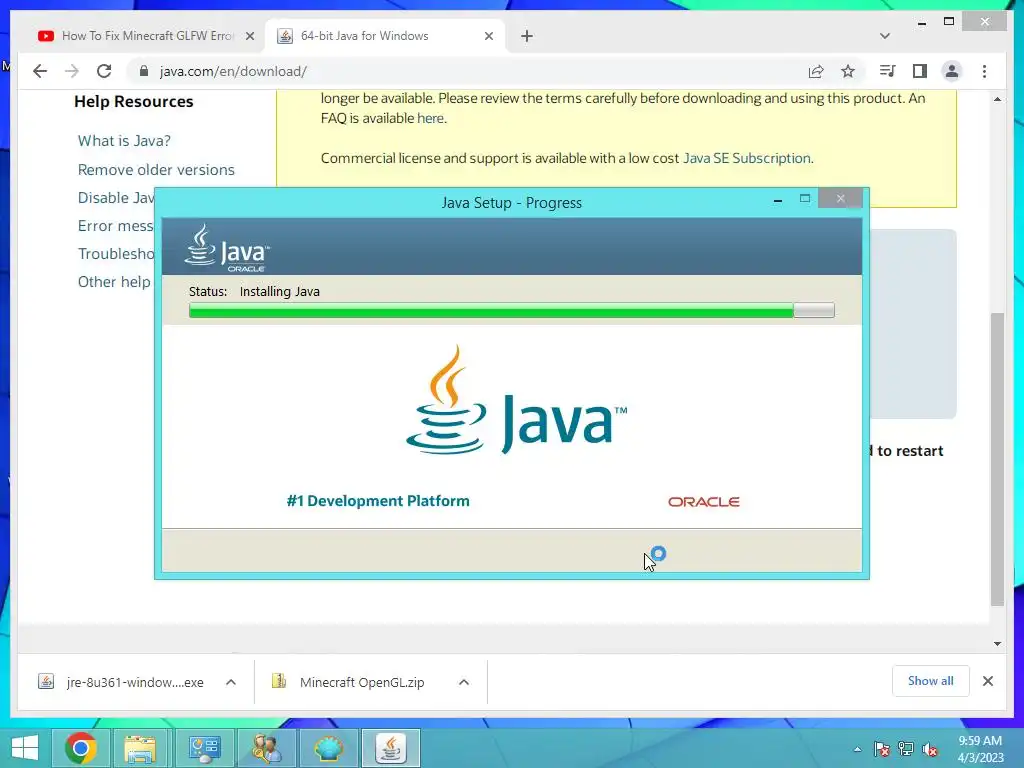1024x768 pixels.
Task: Show hidden system tray icons
Action: click(857, 749)
